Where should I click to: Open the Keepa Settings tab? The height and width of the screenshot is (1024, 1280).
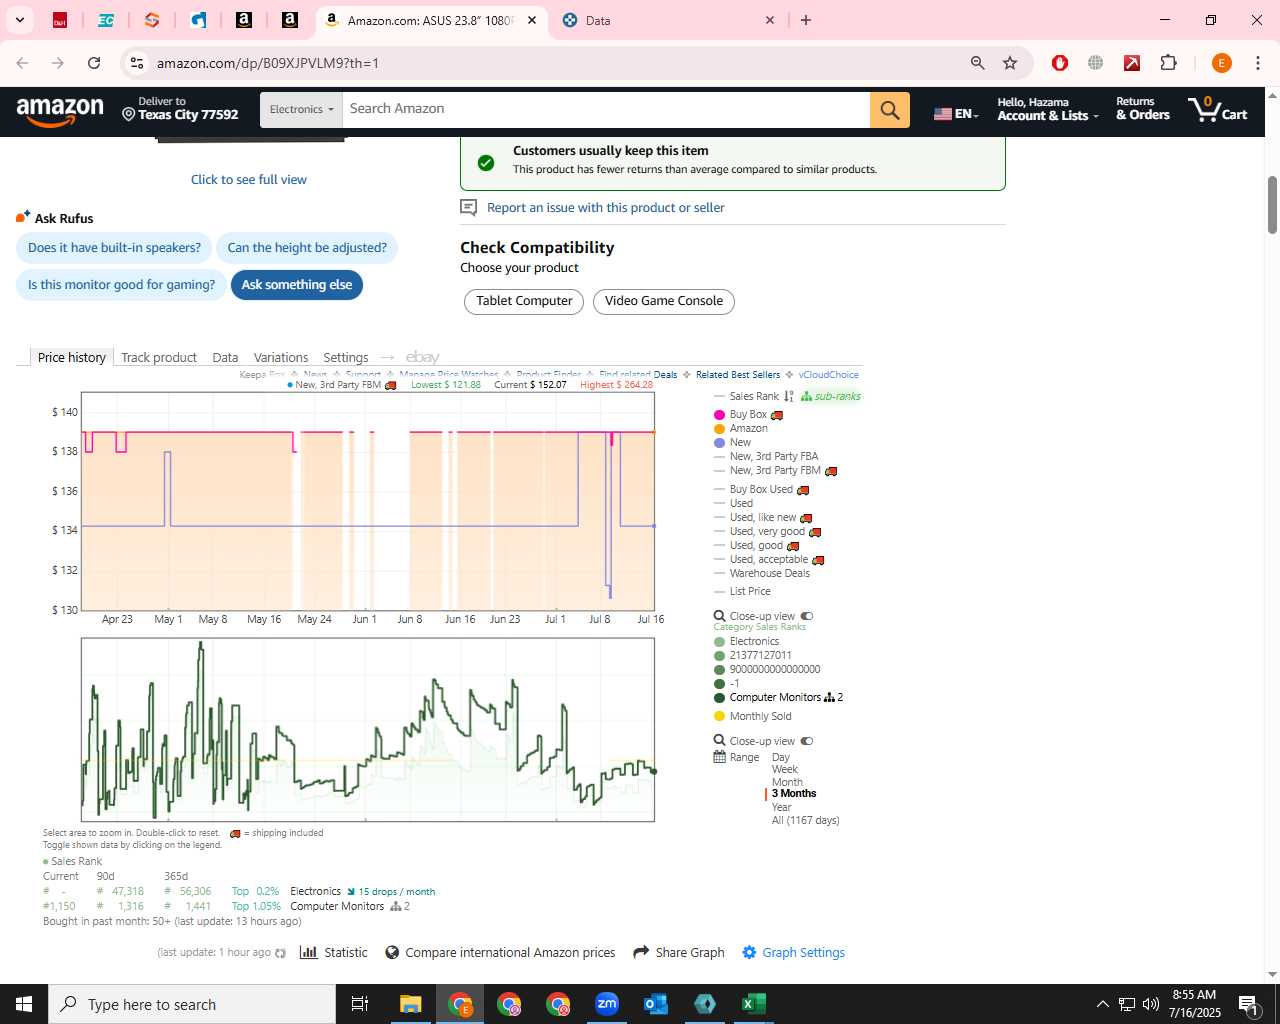click(346, 357)
